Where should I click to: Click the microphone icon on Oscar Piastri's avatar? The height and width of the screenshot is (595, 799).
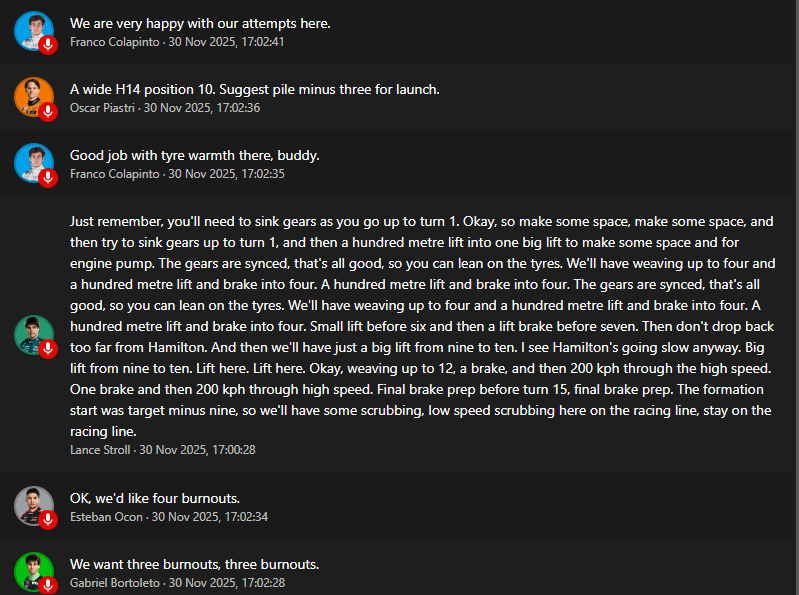click(48, 111)
